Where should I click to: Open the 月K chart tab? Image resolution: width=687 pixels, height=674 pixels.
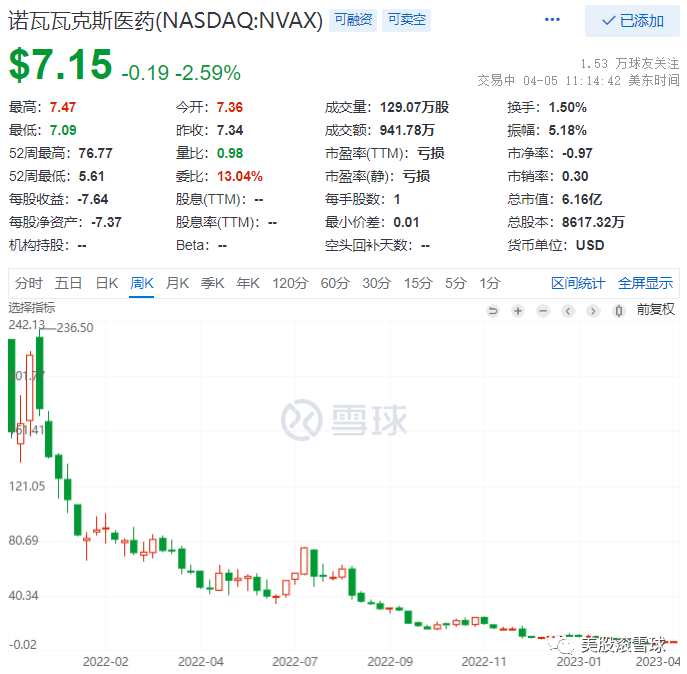(177, 283)
